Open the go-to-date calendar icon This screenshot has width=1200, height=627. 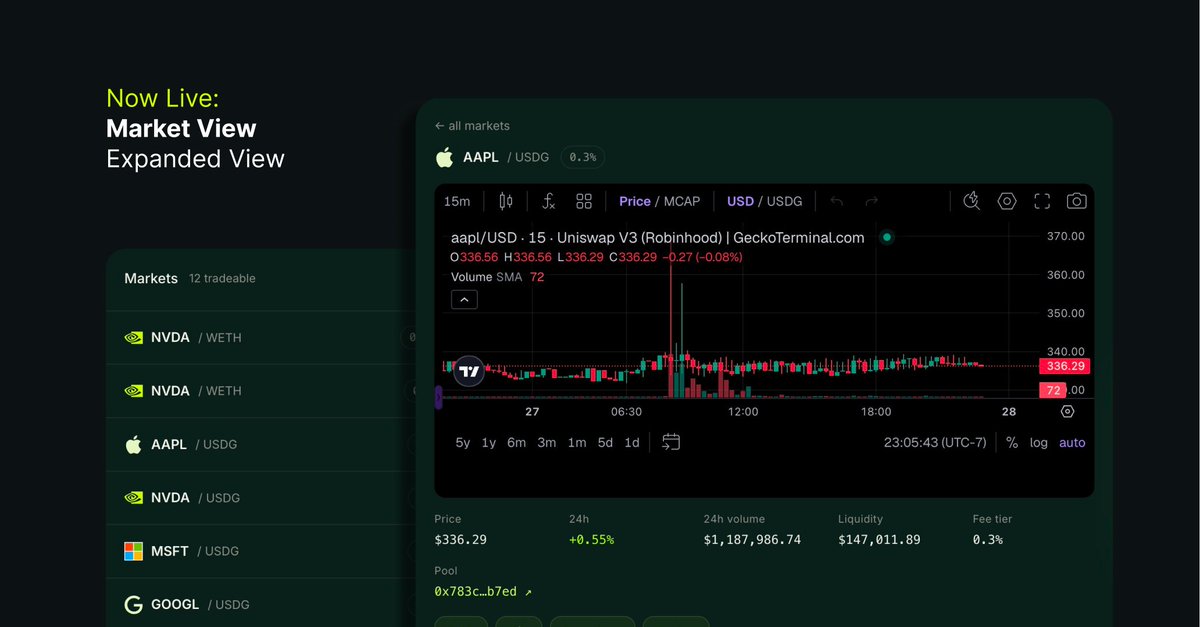[671, 442]
